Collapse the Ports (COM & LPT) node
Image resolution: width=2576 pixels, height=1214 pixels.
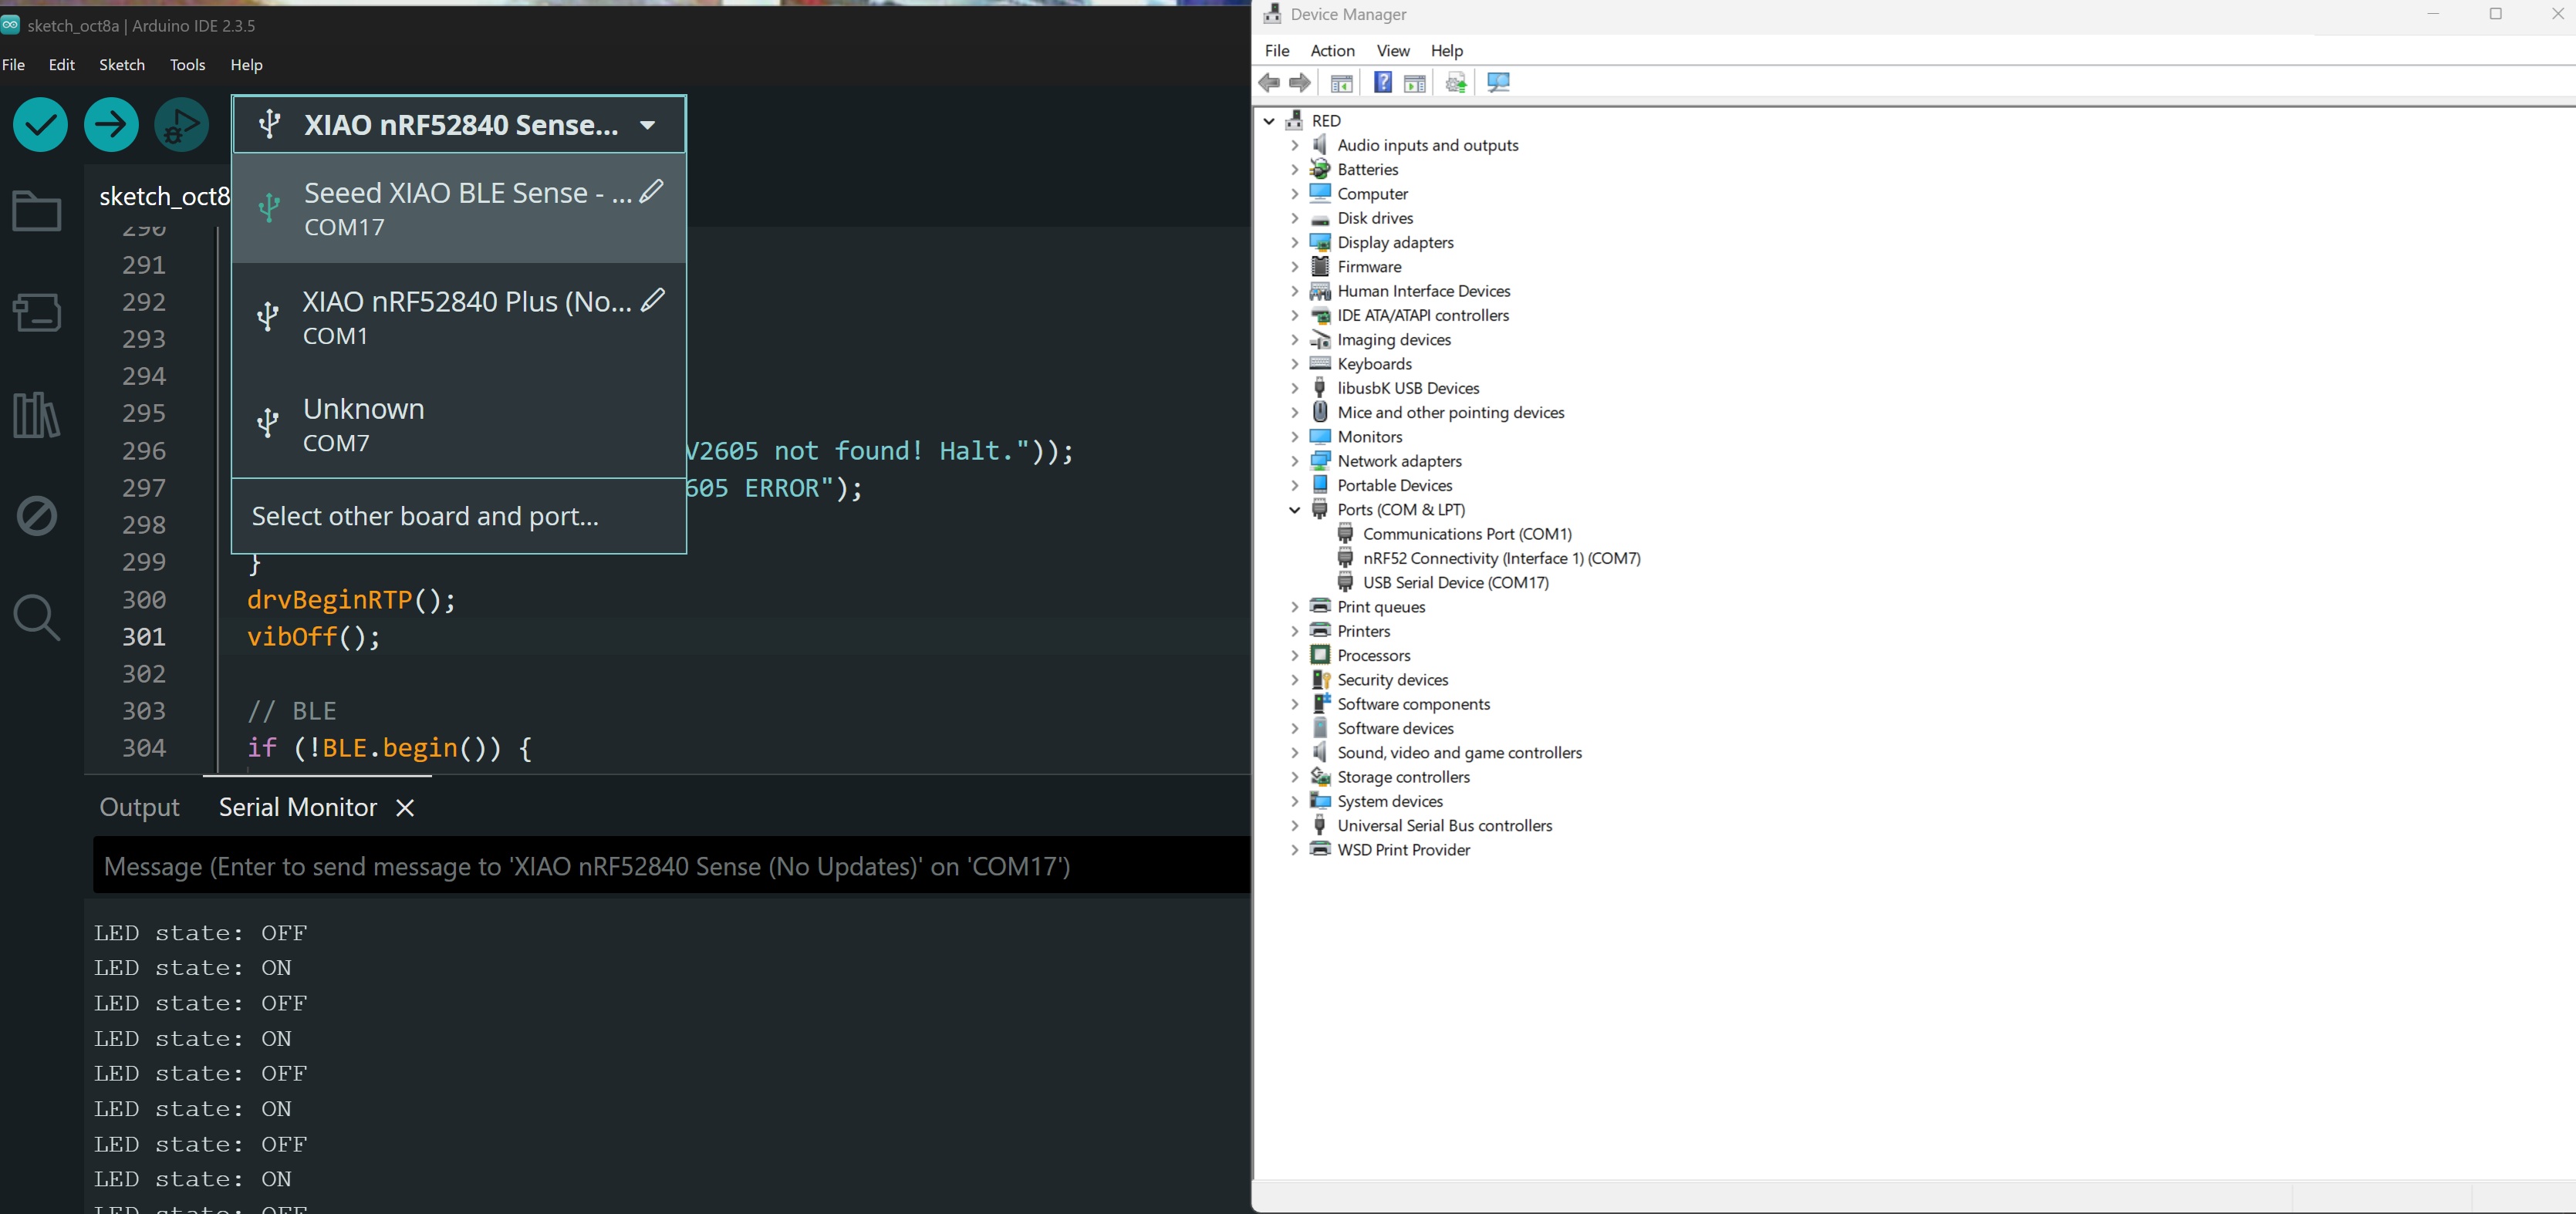(1294, 510)
